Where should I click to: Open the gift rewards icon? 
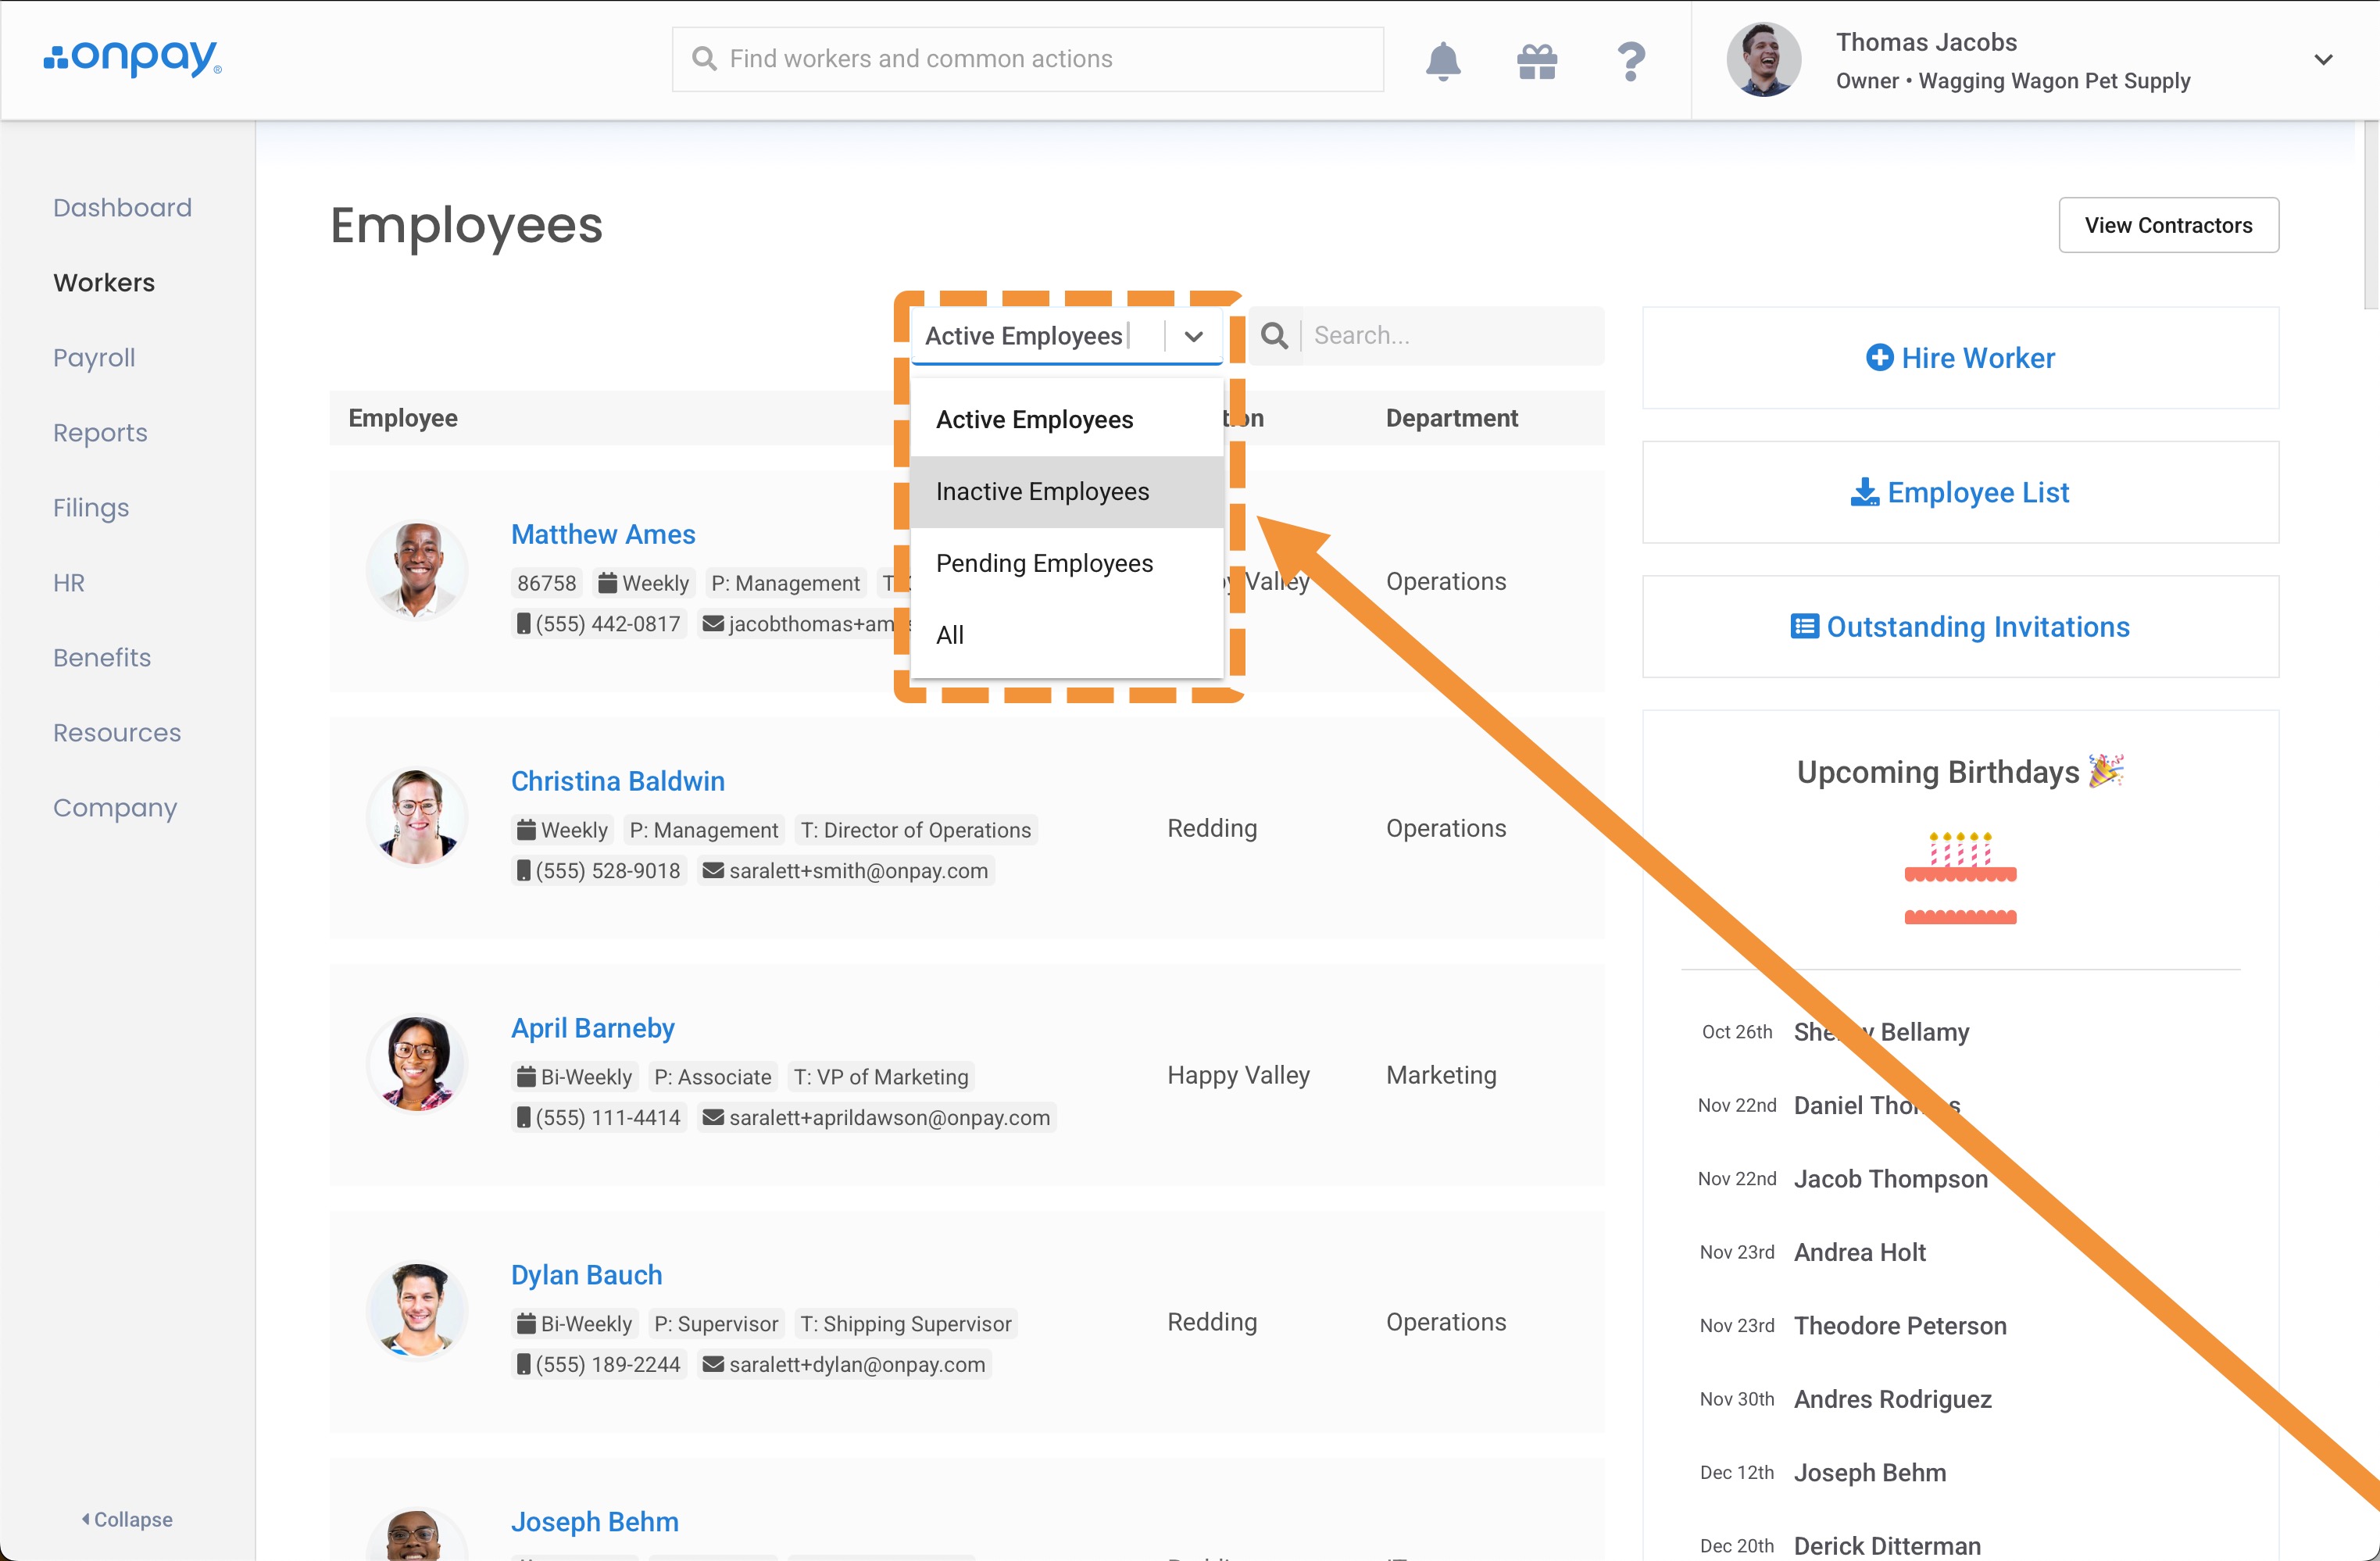pyautogui.click(x=1536, y=62)
